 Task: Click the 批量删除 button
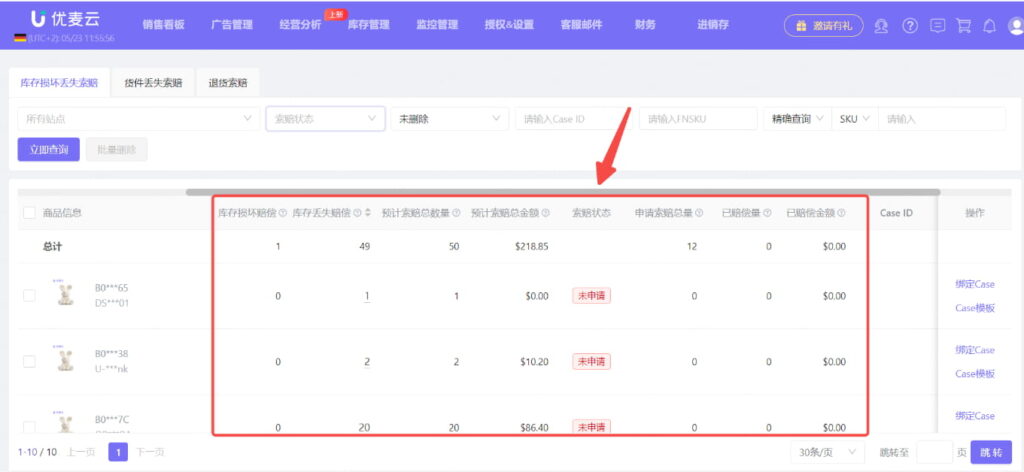click(116, 149)
